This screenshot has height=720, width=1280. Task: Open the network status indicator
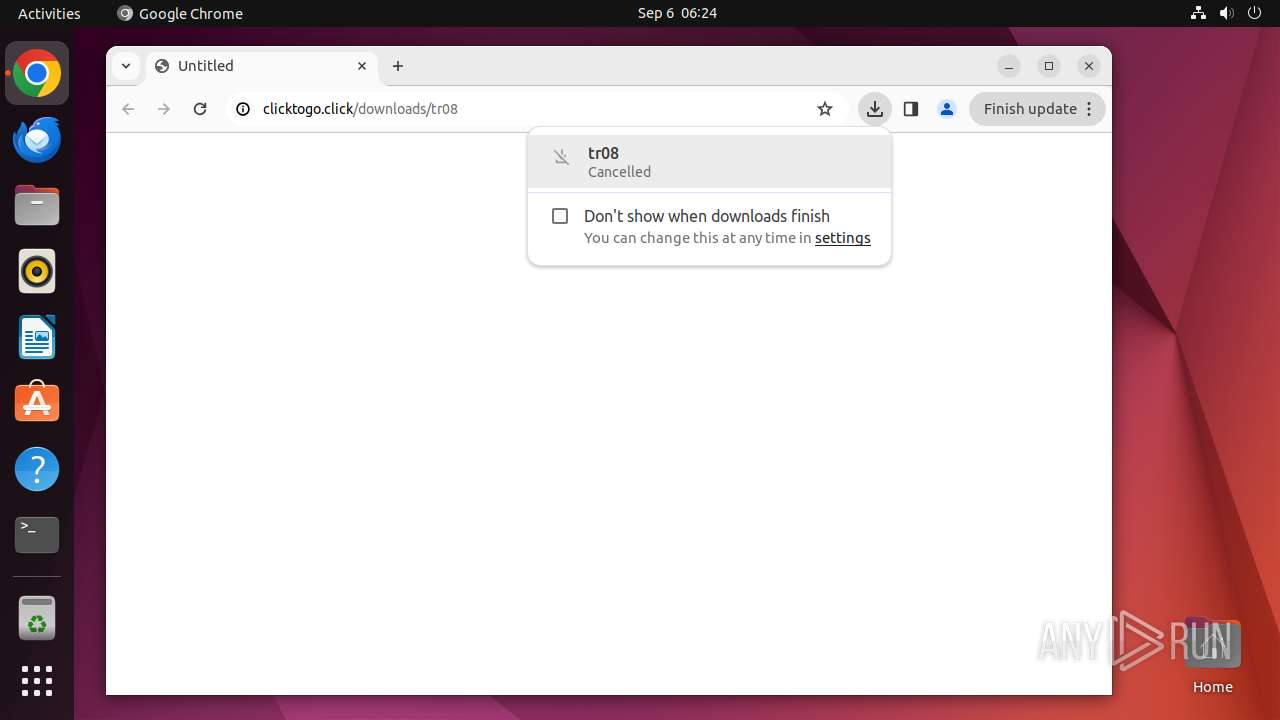point(1198,13)
